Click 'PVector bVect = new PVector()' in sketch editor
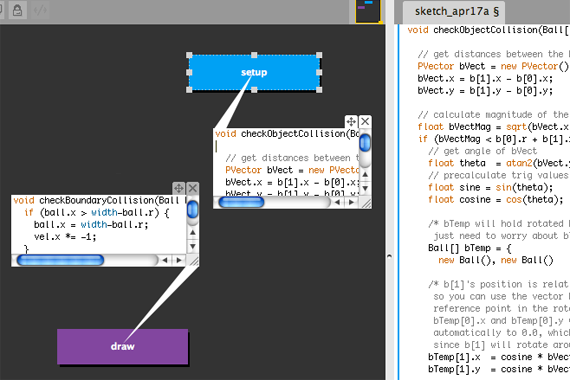Image resolution: width=570 pixels, height=380 pixels. tap(493, 66)
